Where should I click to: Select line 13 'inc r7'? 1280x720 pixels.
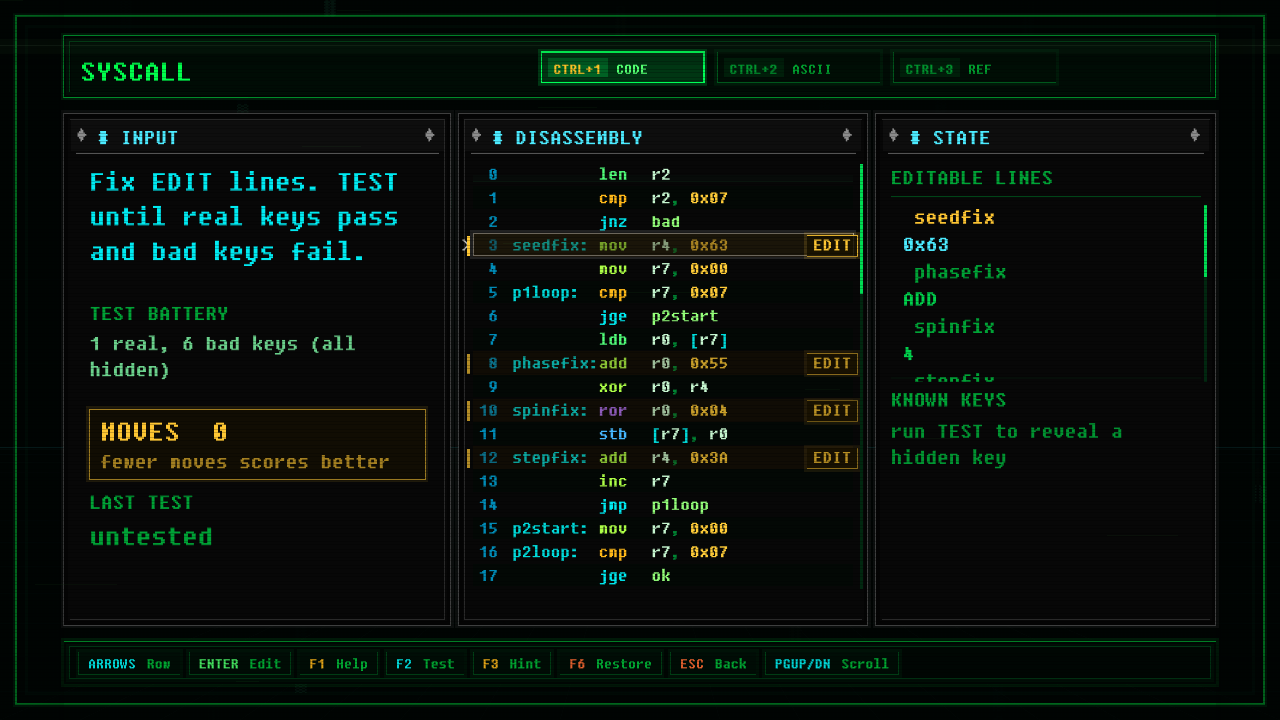[x=663, y=481]
